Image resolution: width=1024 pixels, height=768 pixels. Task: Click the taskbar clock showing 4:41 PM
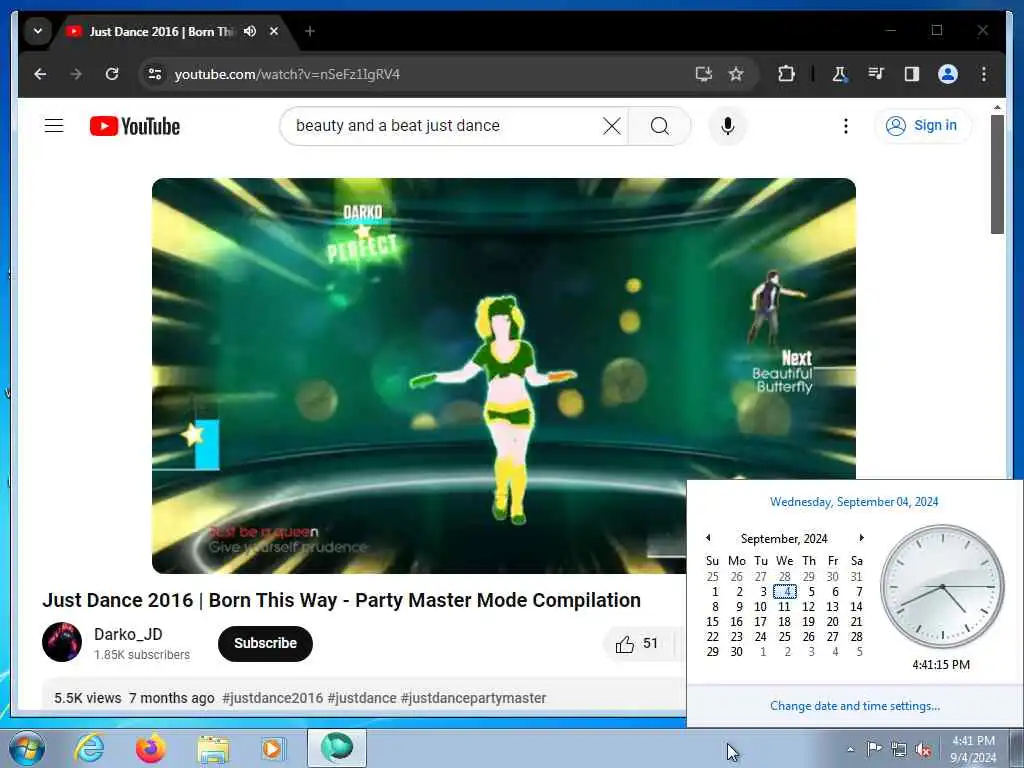point(973,749)
